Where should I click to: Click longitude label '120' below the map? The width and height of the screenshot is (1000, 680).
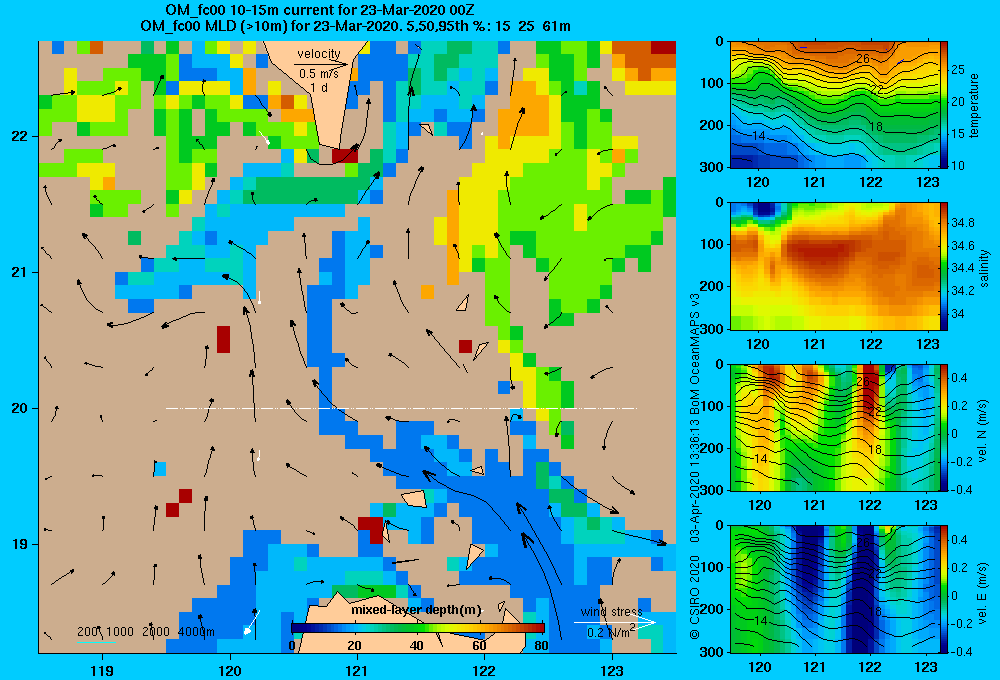click(230, 670)
